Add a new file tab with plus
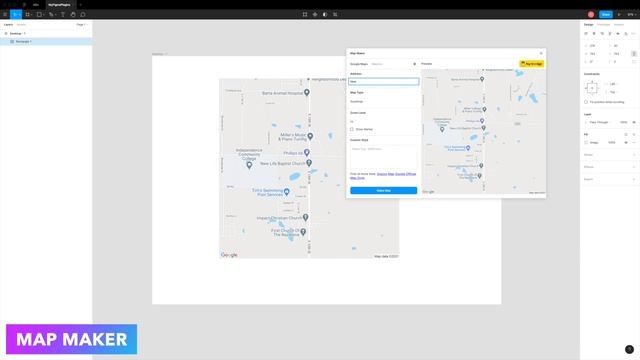This screenshot has height=360, width=640. coord(80,5)
